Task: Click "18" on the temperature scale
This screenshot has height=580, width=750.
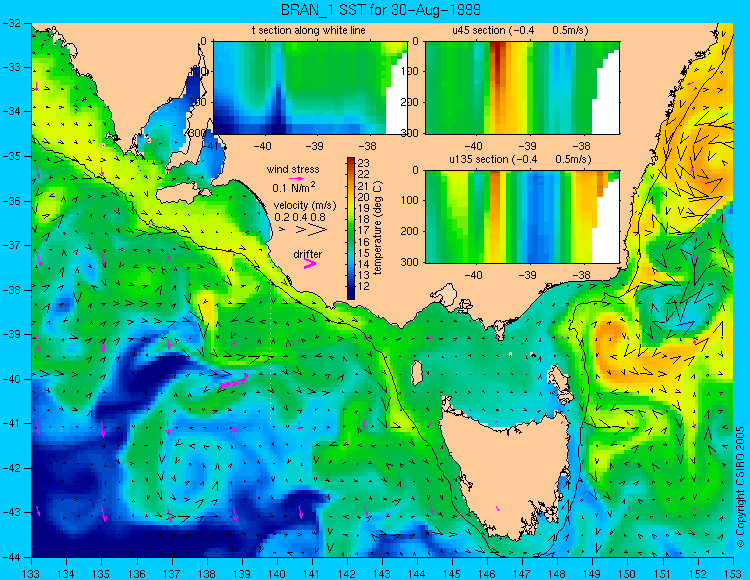Action: 363,219
